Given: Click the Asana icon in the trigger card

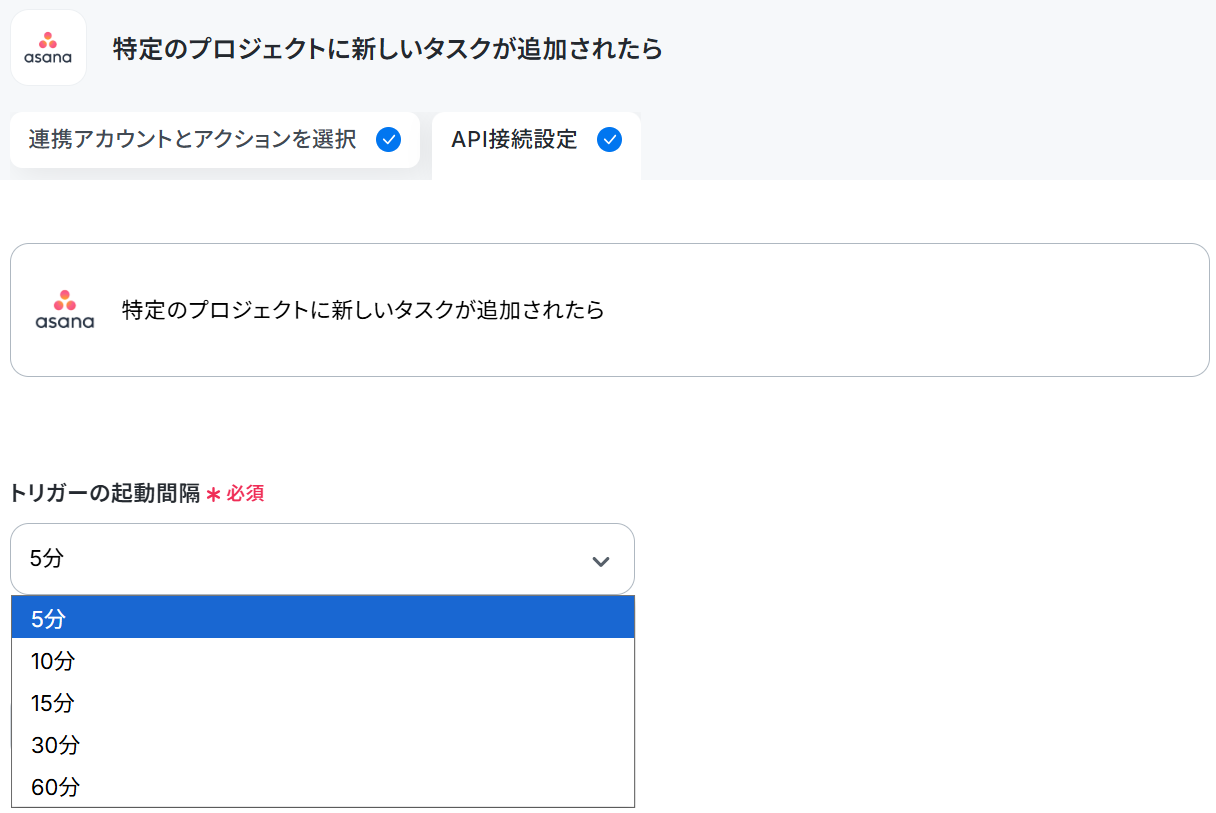Looking at the screenshot, I should pos(65,310).
